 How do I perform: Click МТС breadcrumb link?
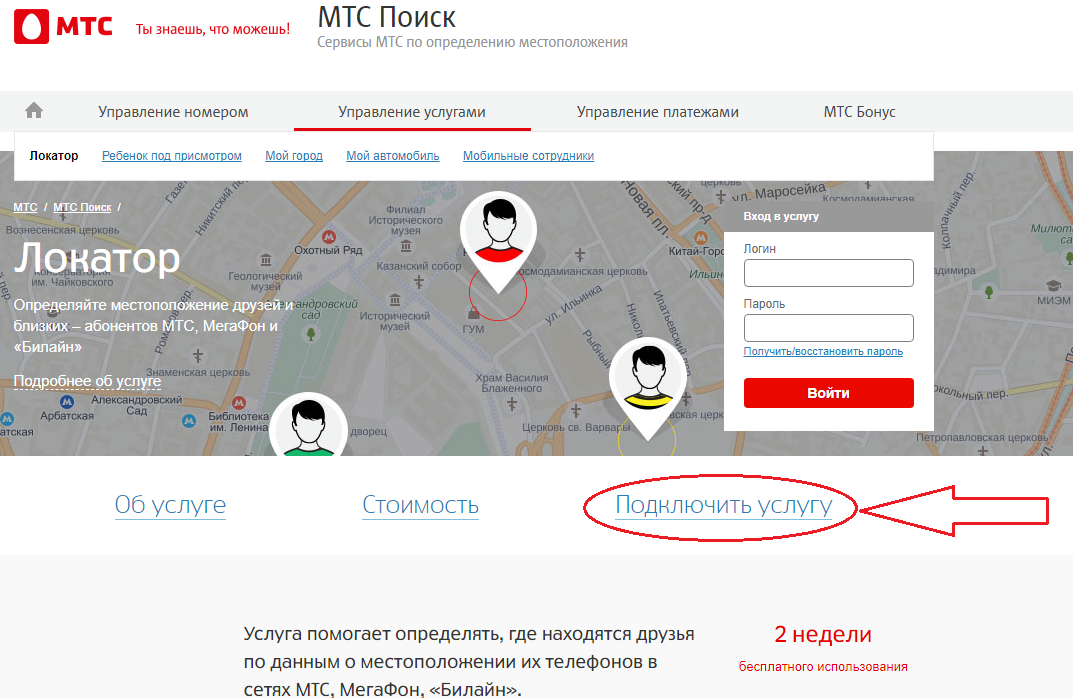[25, 207]
